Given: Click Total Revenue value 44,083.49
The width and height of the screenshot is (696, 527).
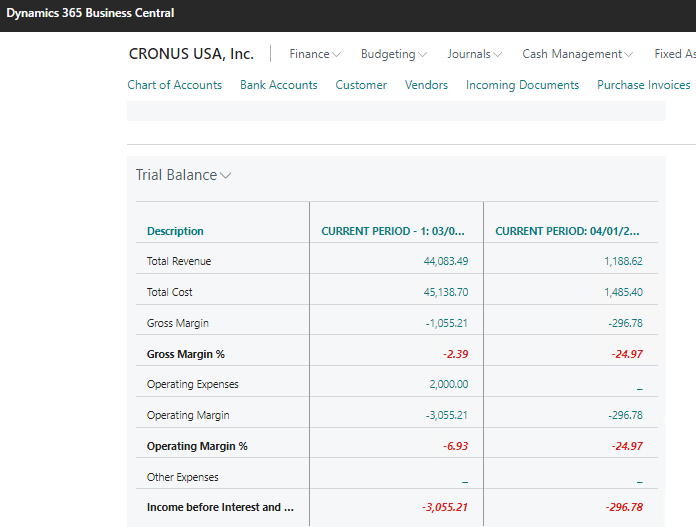Looking at the screenshot, I should pos(446,261).
